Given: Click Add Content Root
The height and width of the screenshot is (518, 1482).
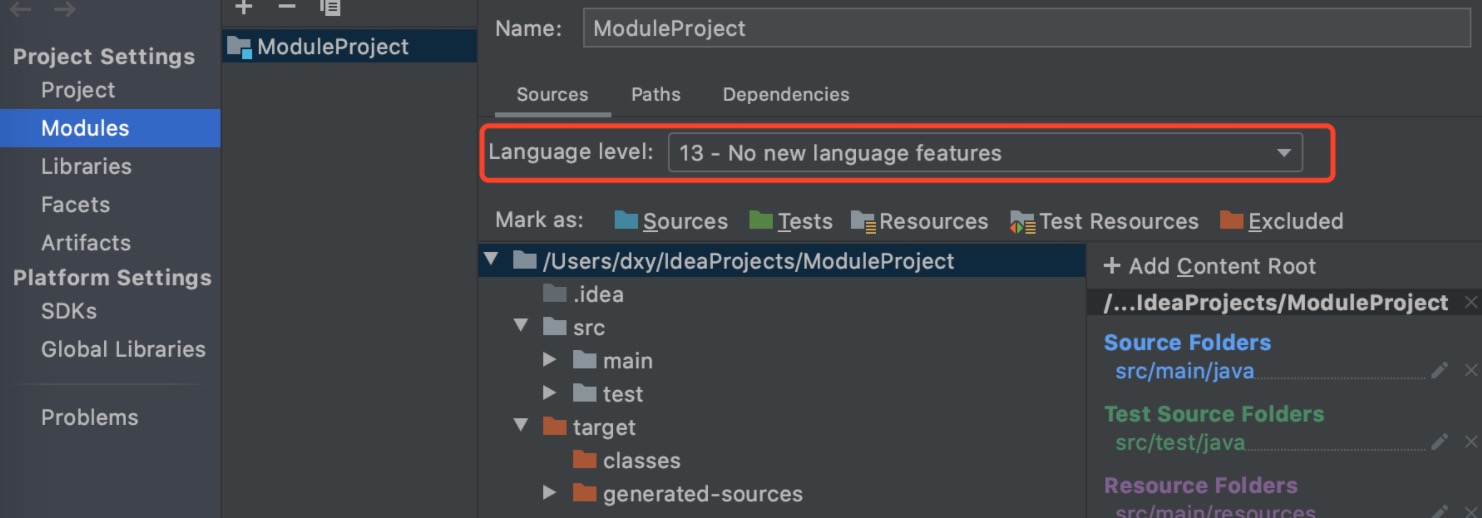Looking at the screenshot, I should click(1209, 266).
